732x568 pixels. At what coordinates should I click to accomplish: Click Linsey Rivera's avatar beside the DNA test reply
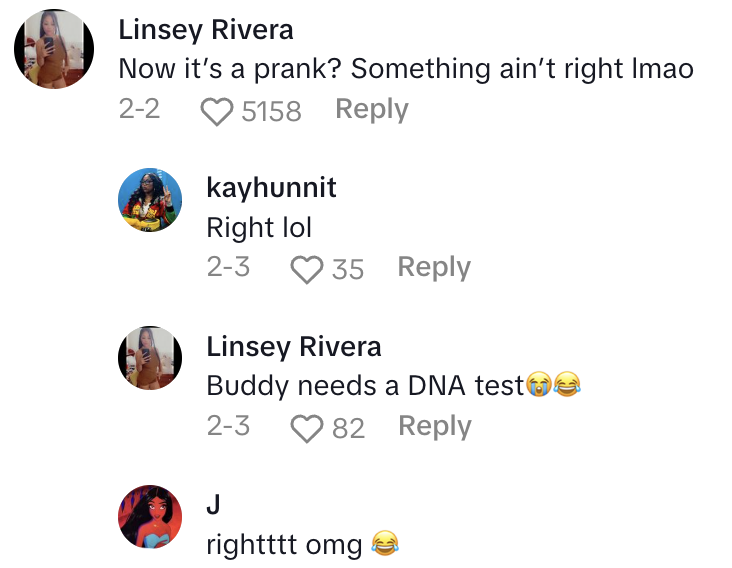point(150,358)
